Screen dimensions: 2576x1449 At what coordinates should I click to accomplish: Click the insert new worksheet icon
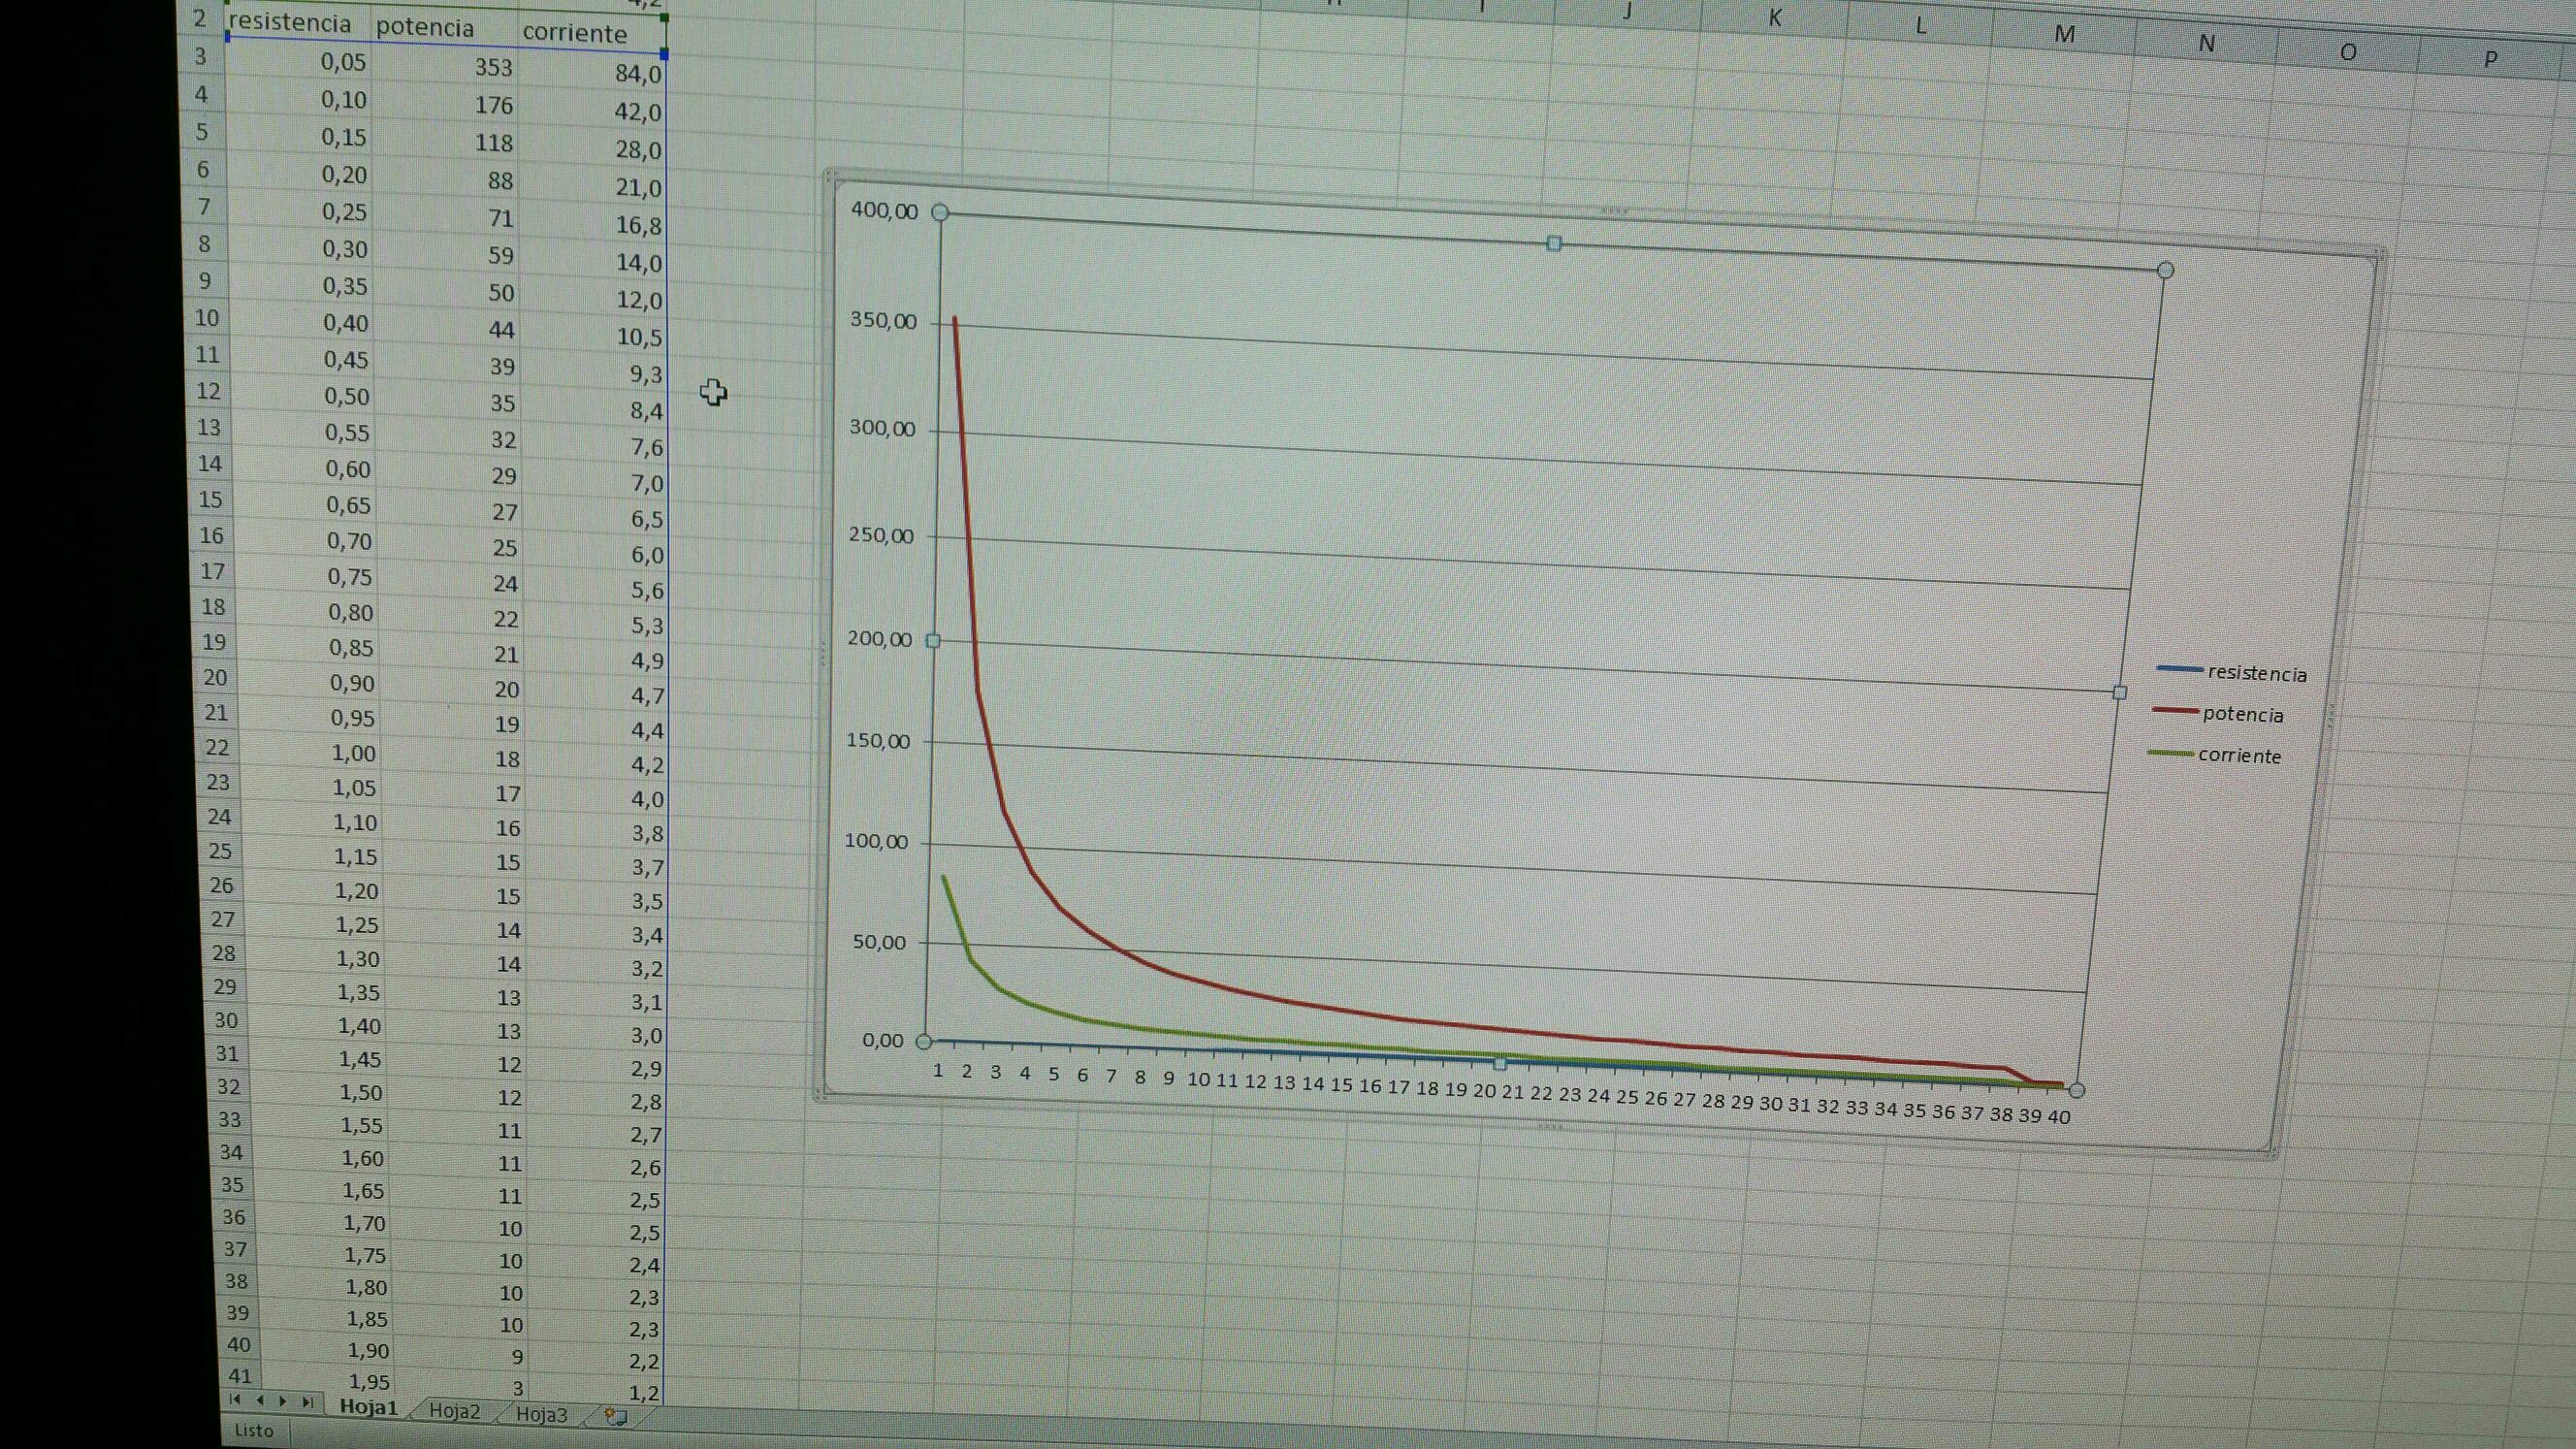[x=616, y=1416]
